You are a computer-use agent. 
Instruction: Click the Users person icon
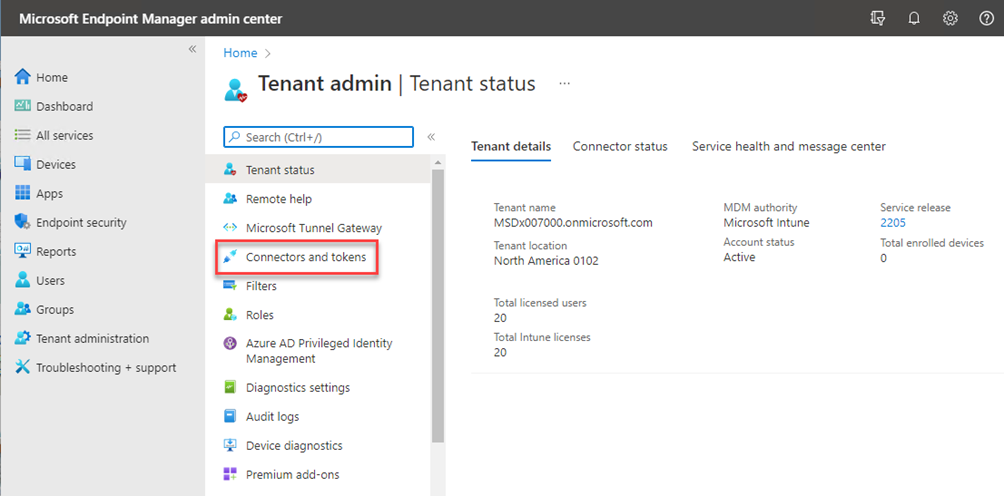22,280
